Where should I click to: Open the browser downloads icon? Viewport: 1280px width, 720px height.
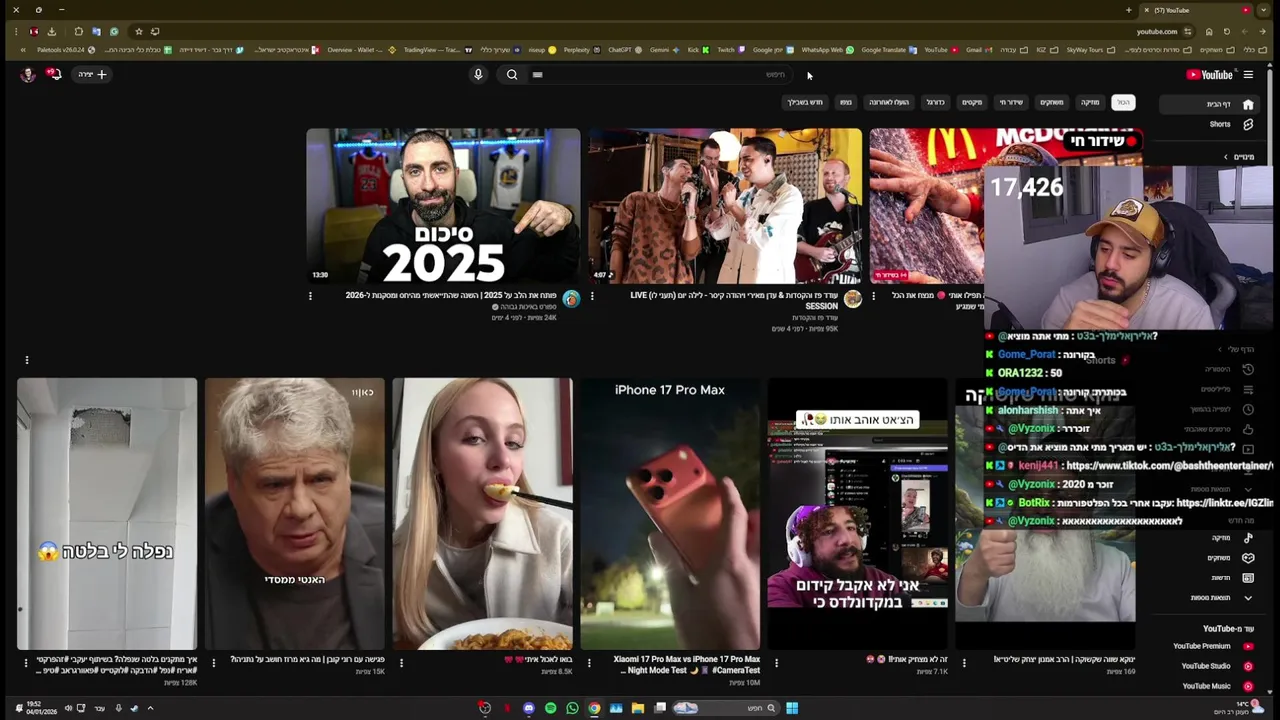click(x=52, y=31)
